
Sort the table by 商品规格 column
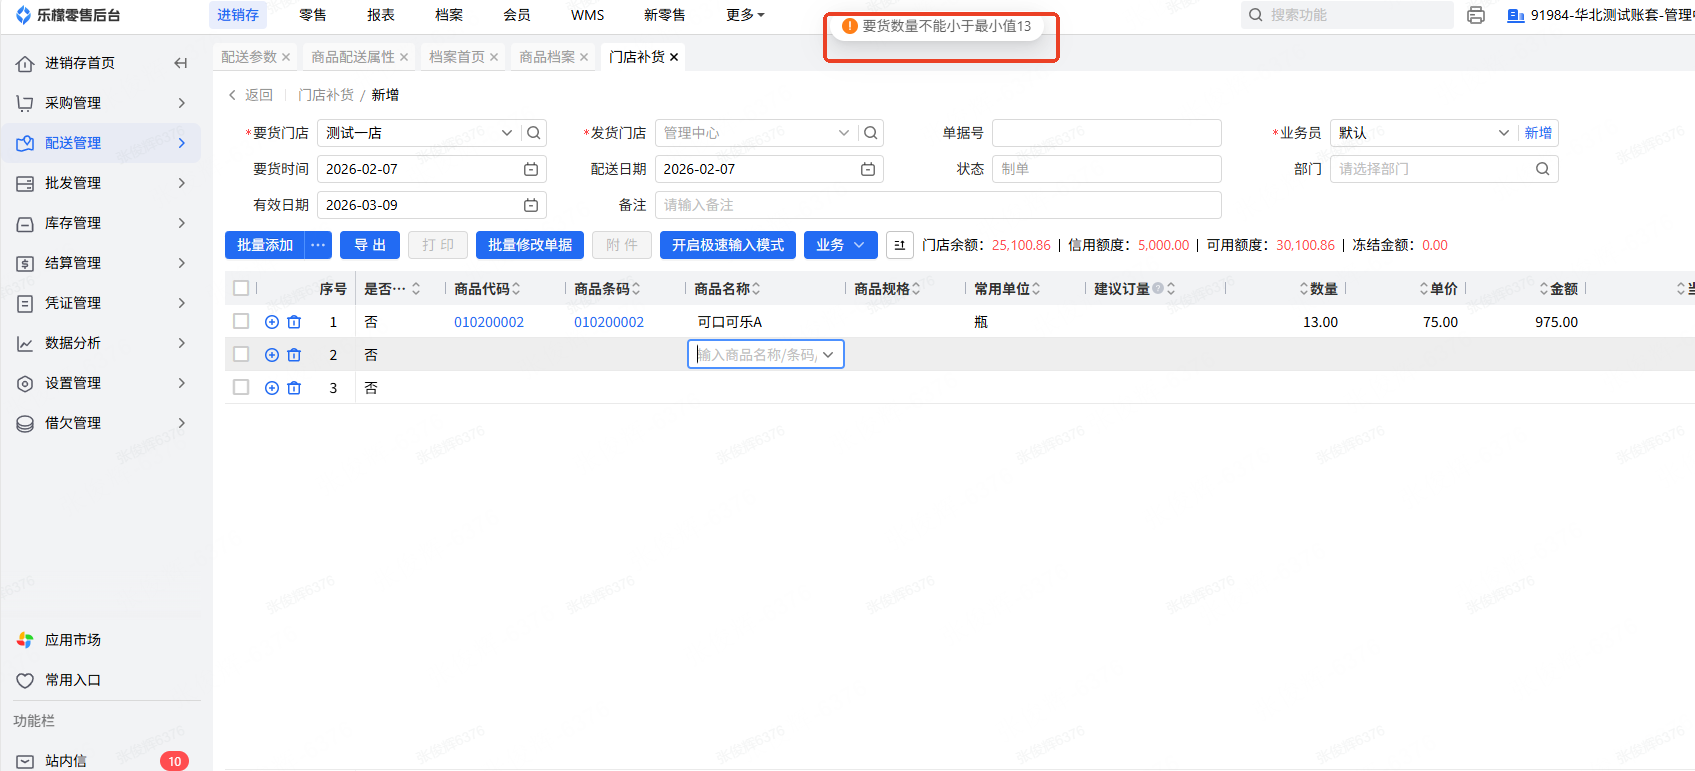[916, 289]
